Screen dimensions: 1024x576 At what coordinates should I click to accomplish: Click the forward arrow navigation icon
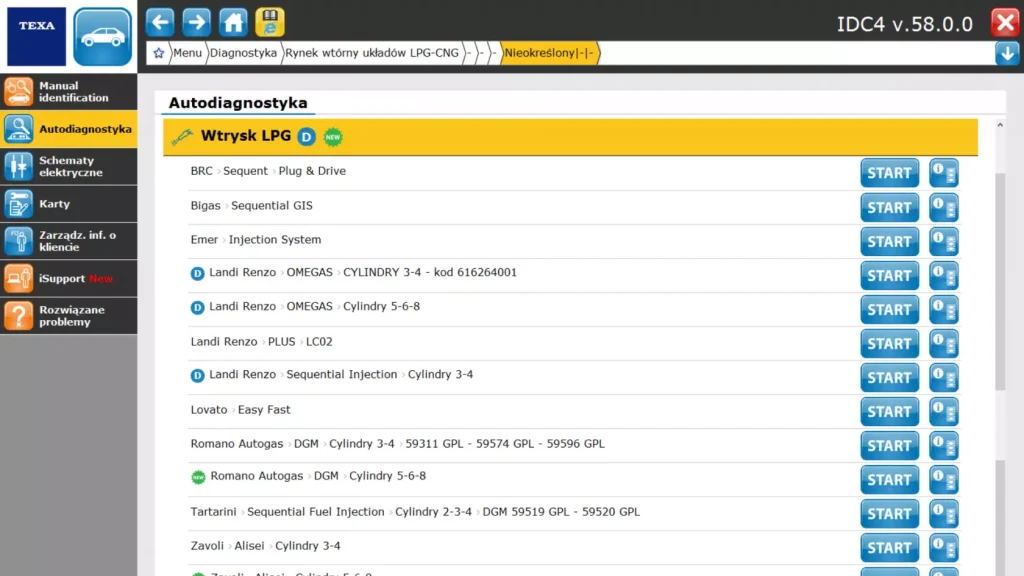(x=197, y=21)
